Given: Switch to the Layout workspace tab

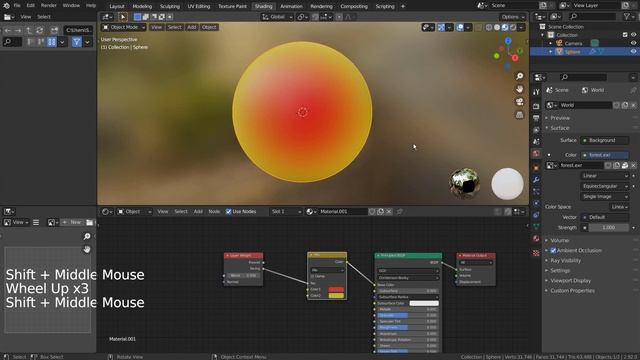Looking at the screenshot, I should tap(117, 6).
